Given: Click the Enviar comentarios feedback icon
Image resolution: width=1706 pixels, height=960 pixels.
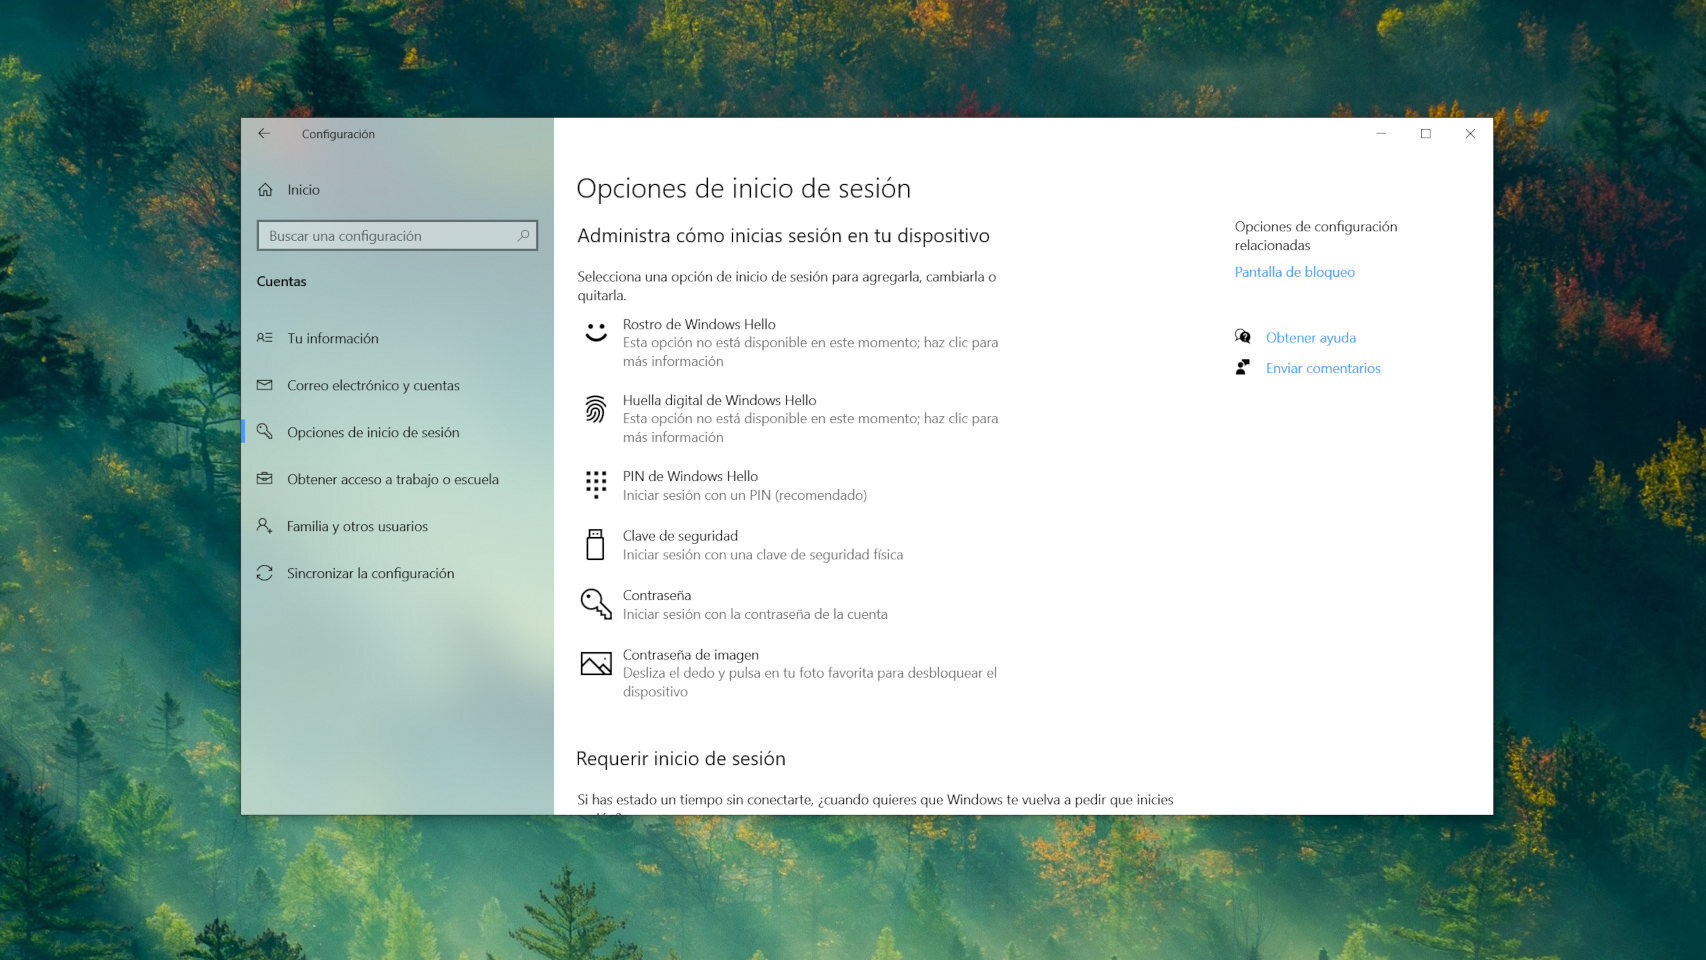Looking at the screenshot, I should (x=1243, y=368).
